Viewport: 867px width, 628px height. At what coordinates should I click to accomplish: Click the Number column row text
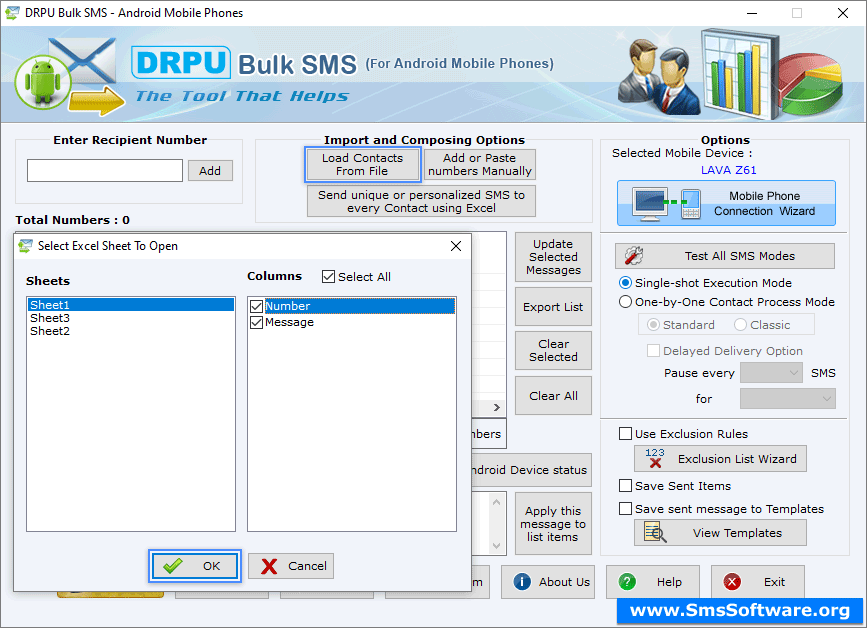(x=288, y=306)
